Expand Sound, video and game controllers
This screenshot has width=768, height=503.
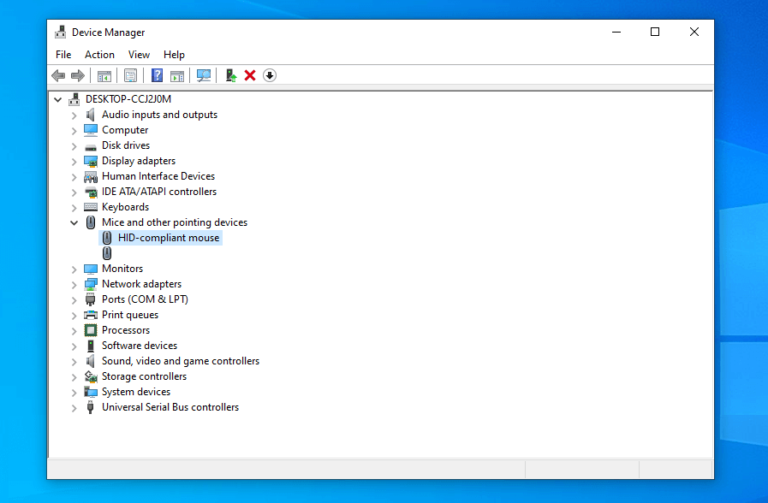(74, 361)
